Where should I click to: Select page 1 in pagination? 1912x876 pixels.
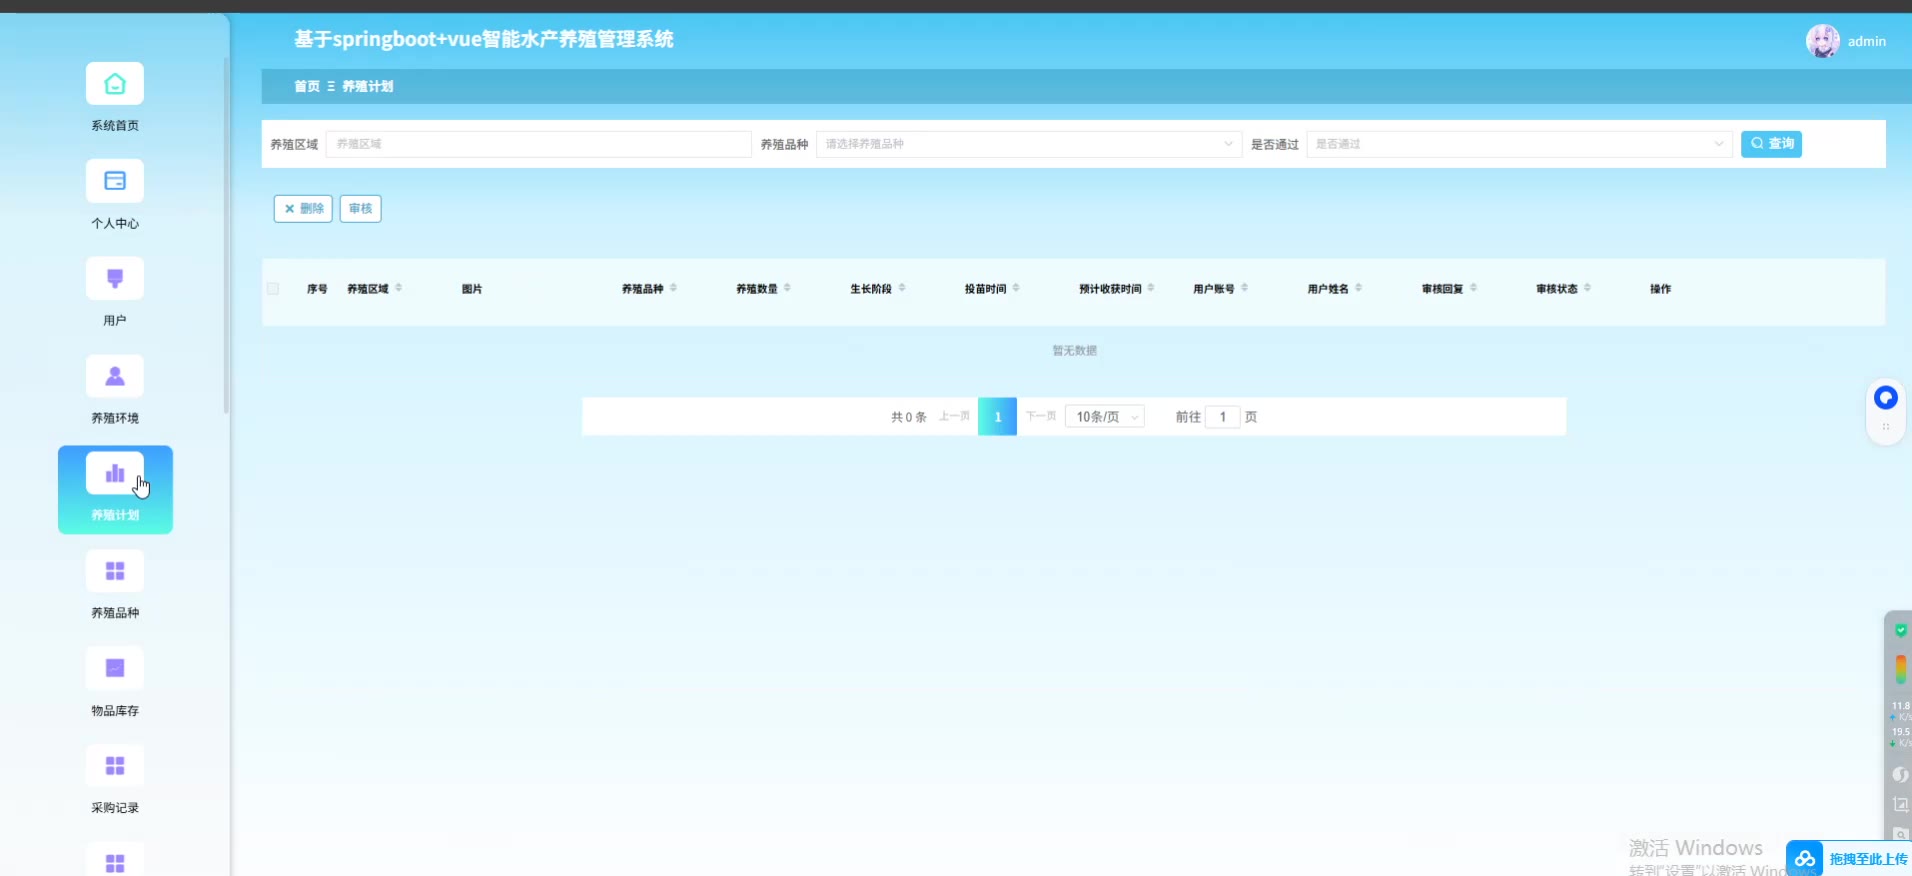click(997, 417)
